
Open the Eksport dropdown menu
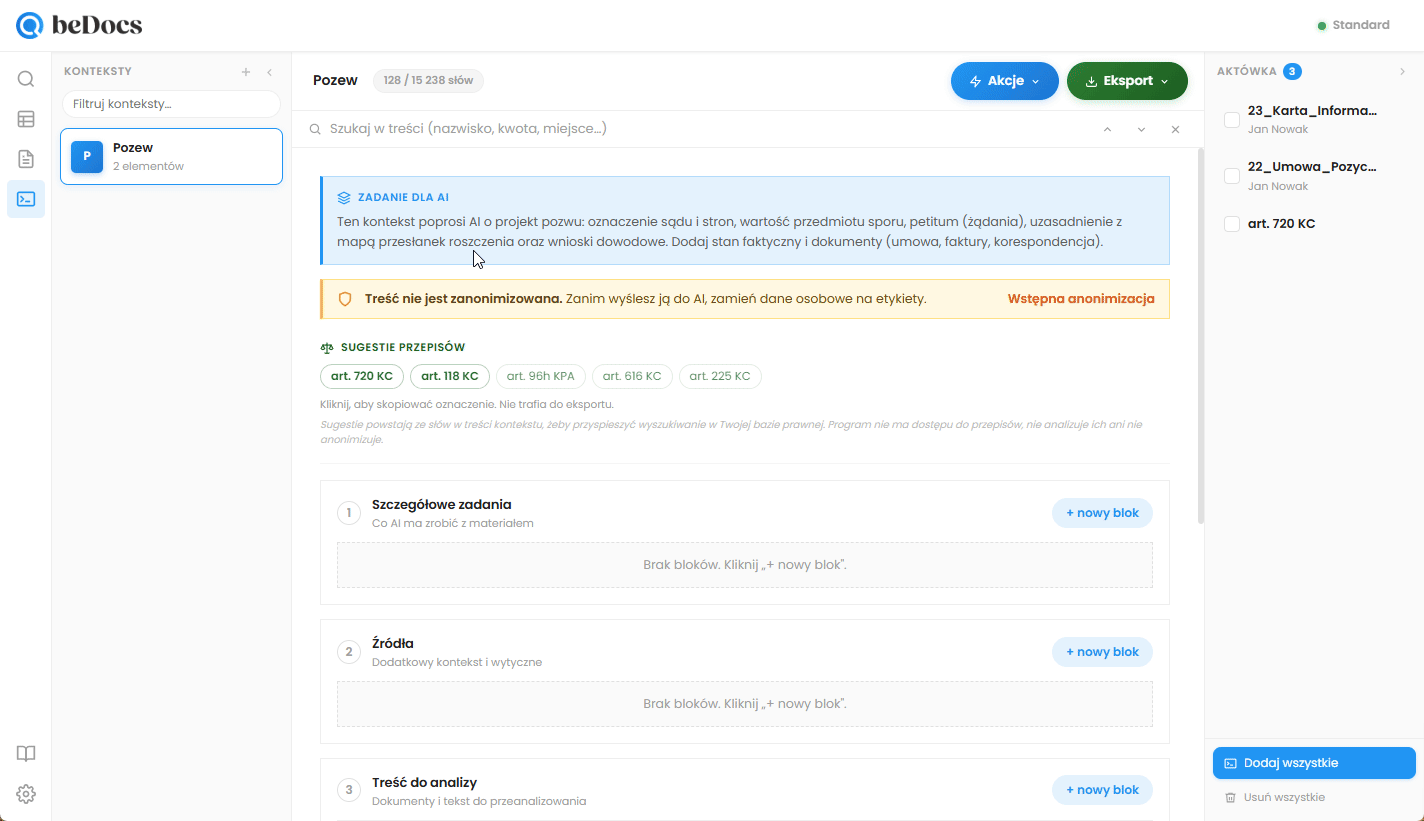pyautogui.click(x=1127, y=81)
